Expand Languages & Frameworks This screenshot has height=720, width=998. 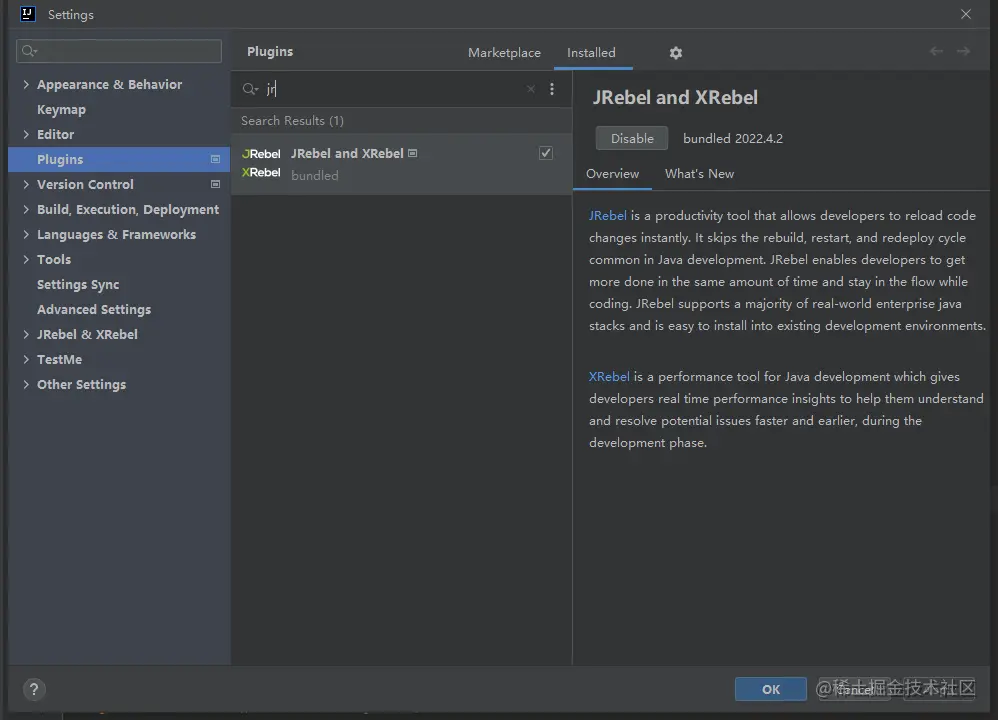point(26,234)
